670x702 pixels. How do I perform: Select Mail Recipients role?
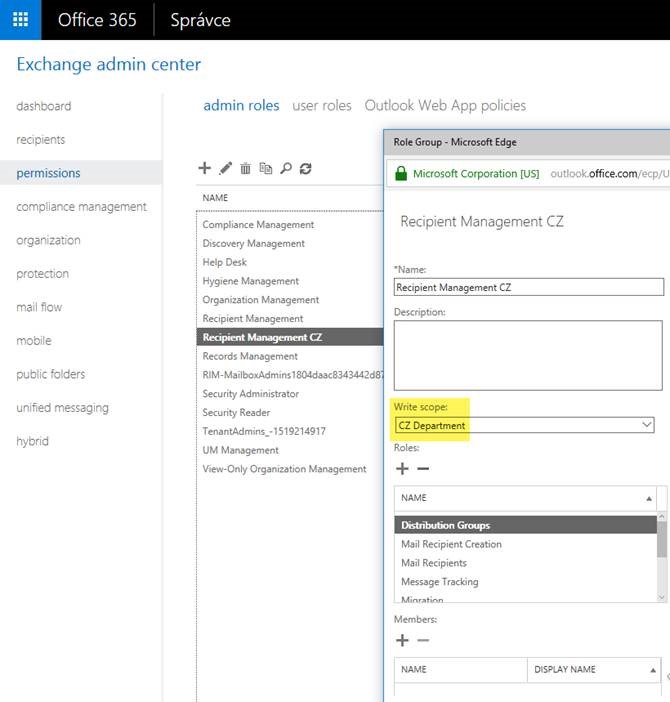(x=434, y=563)
